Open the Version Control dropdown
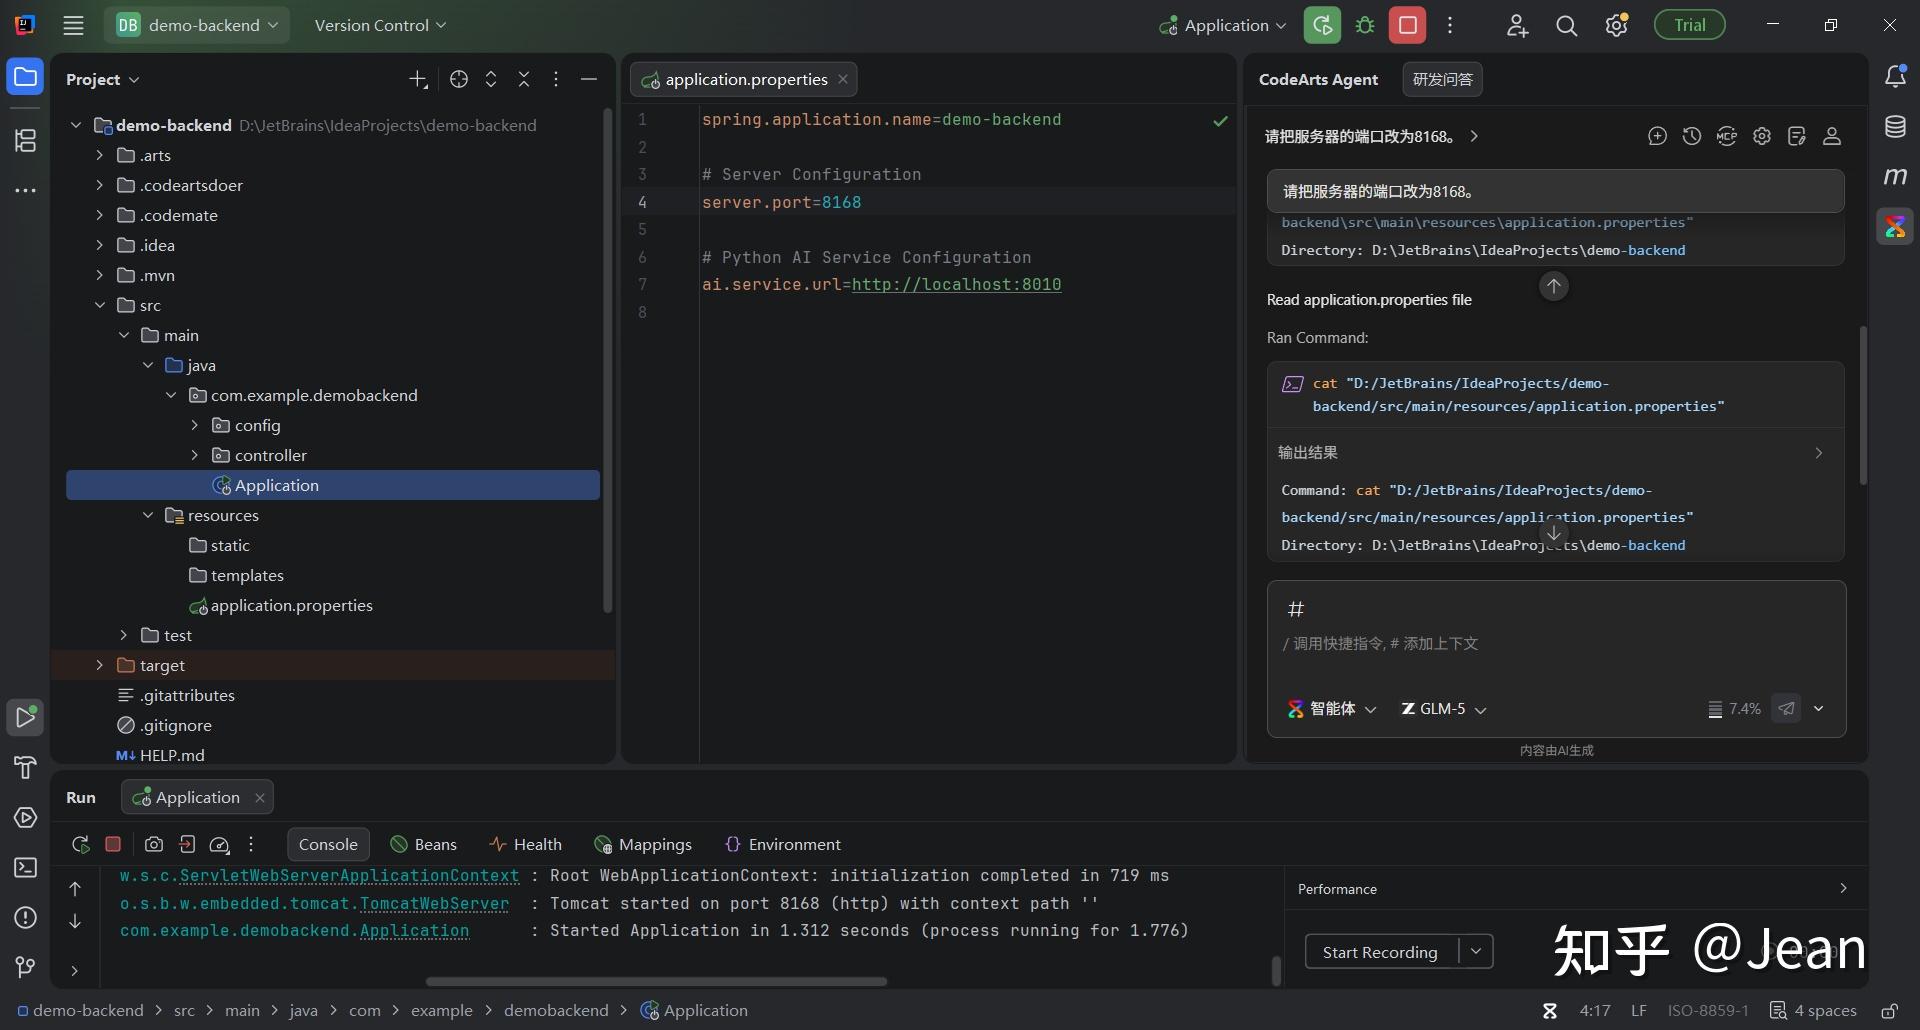 [380, 25]
